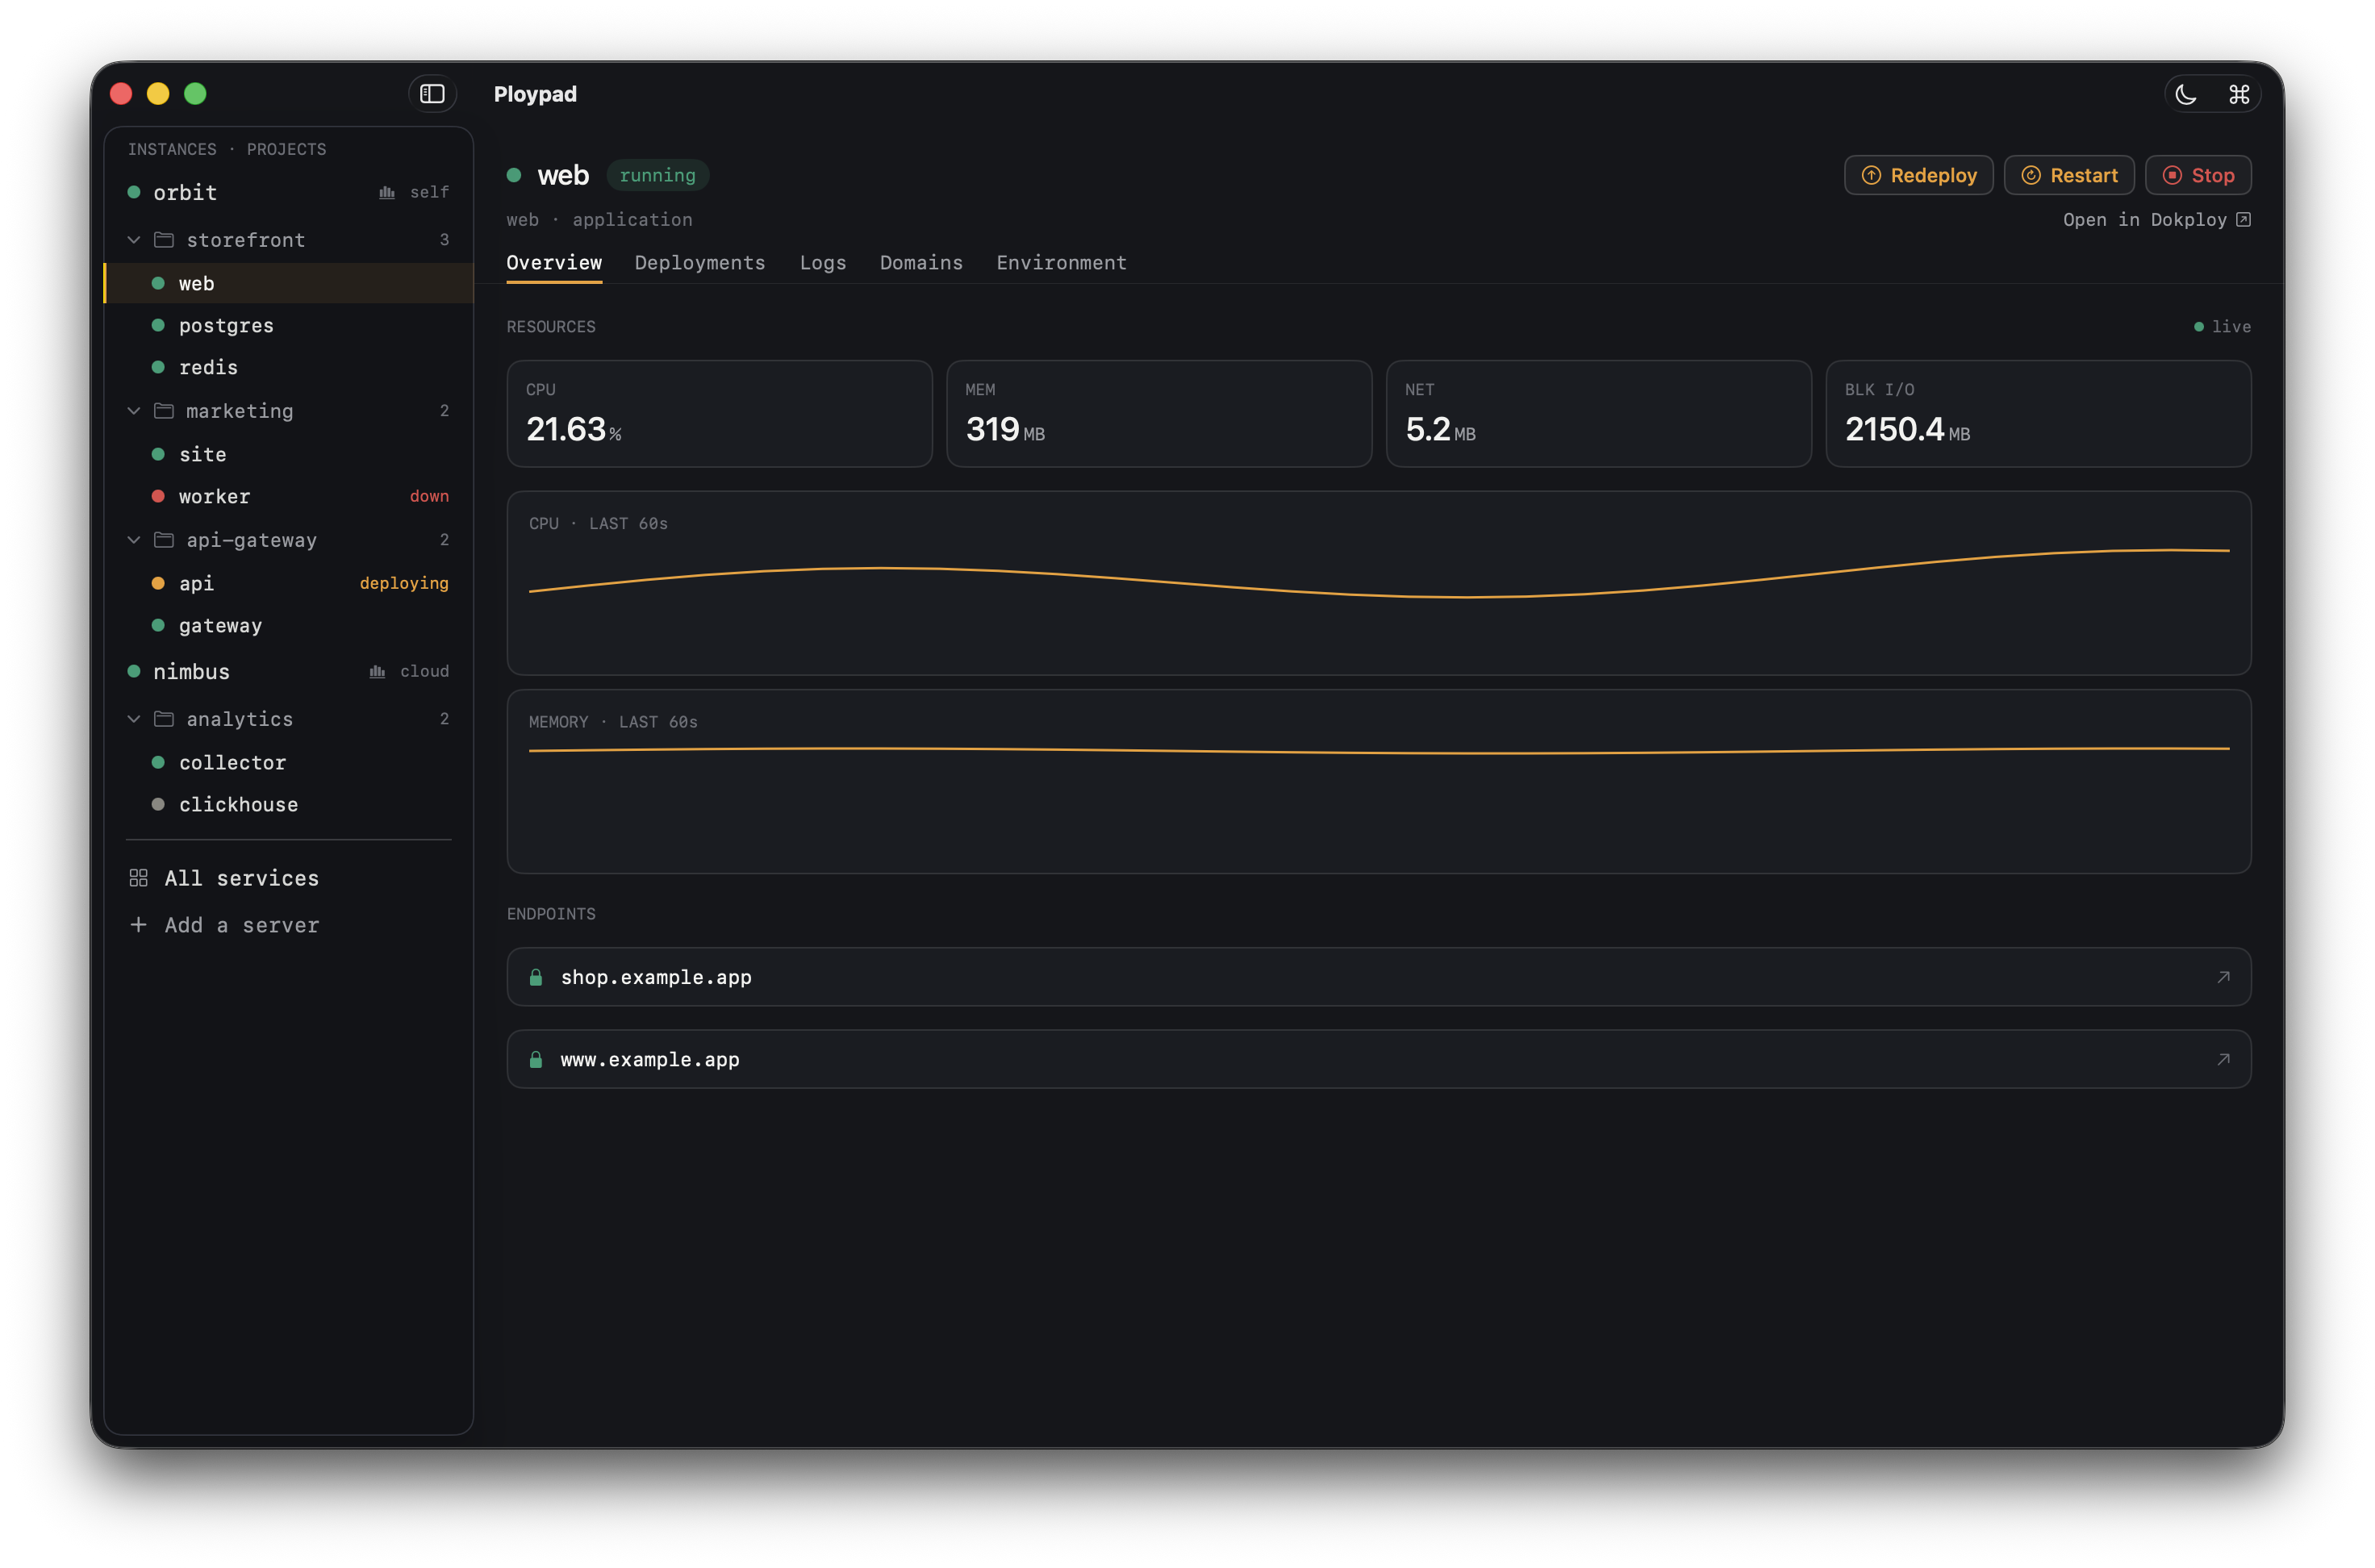Image resolution: width=2375 pixels, height=1568 pixels.
Task: Click the Redeploy button
Action: 1918,175
